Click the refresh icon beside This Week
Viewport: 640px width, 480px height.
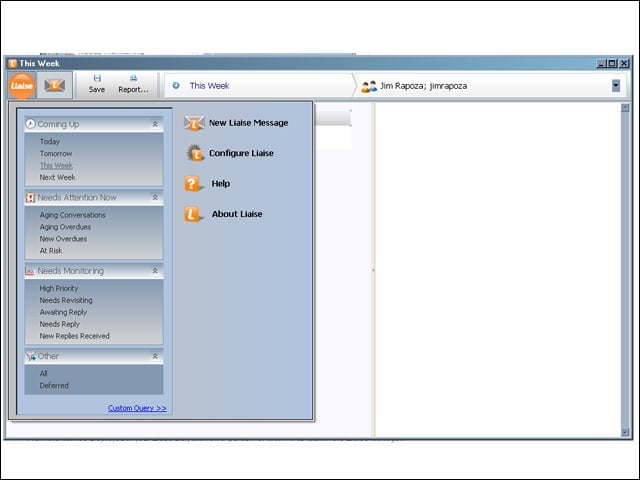pos(176,85)
